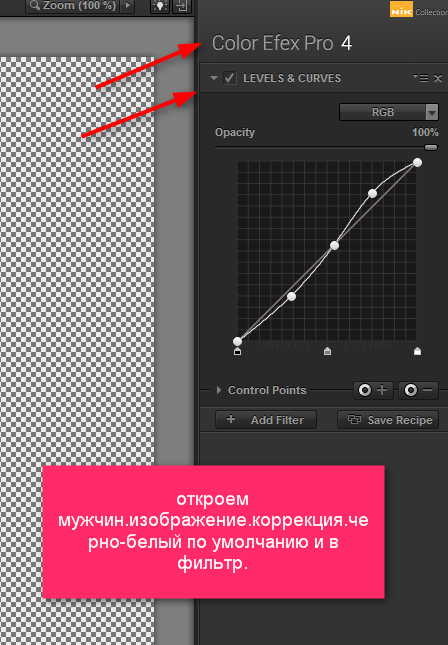Collapse the Levels & Curves filter section
The width and height of the screenshot is (448, 645).
[x=214, y=78]
